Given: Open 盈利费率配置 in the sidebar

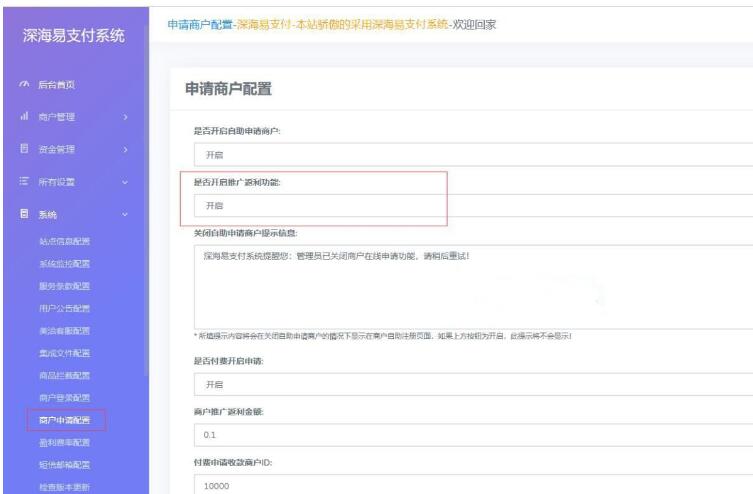Looking at the screenshot, I should tap(64, 442).
